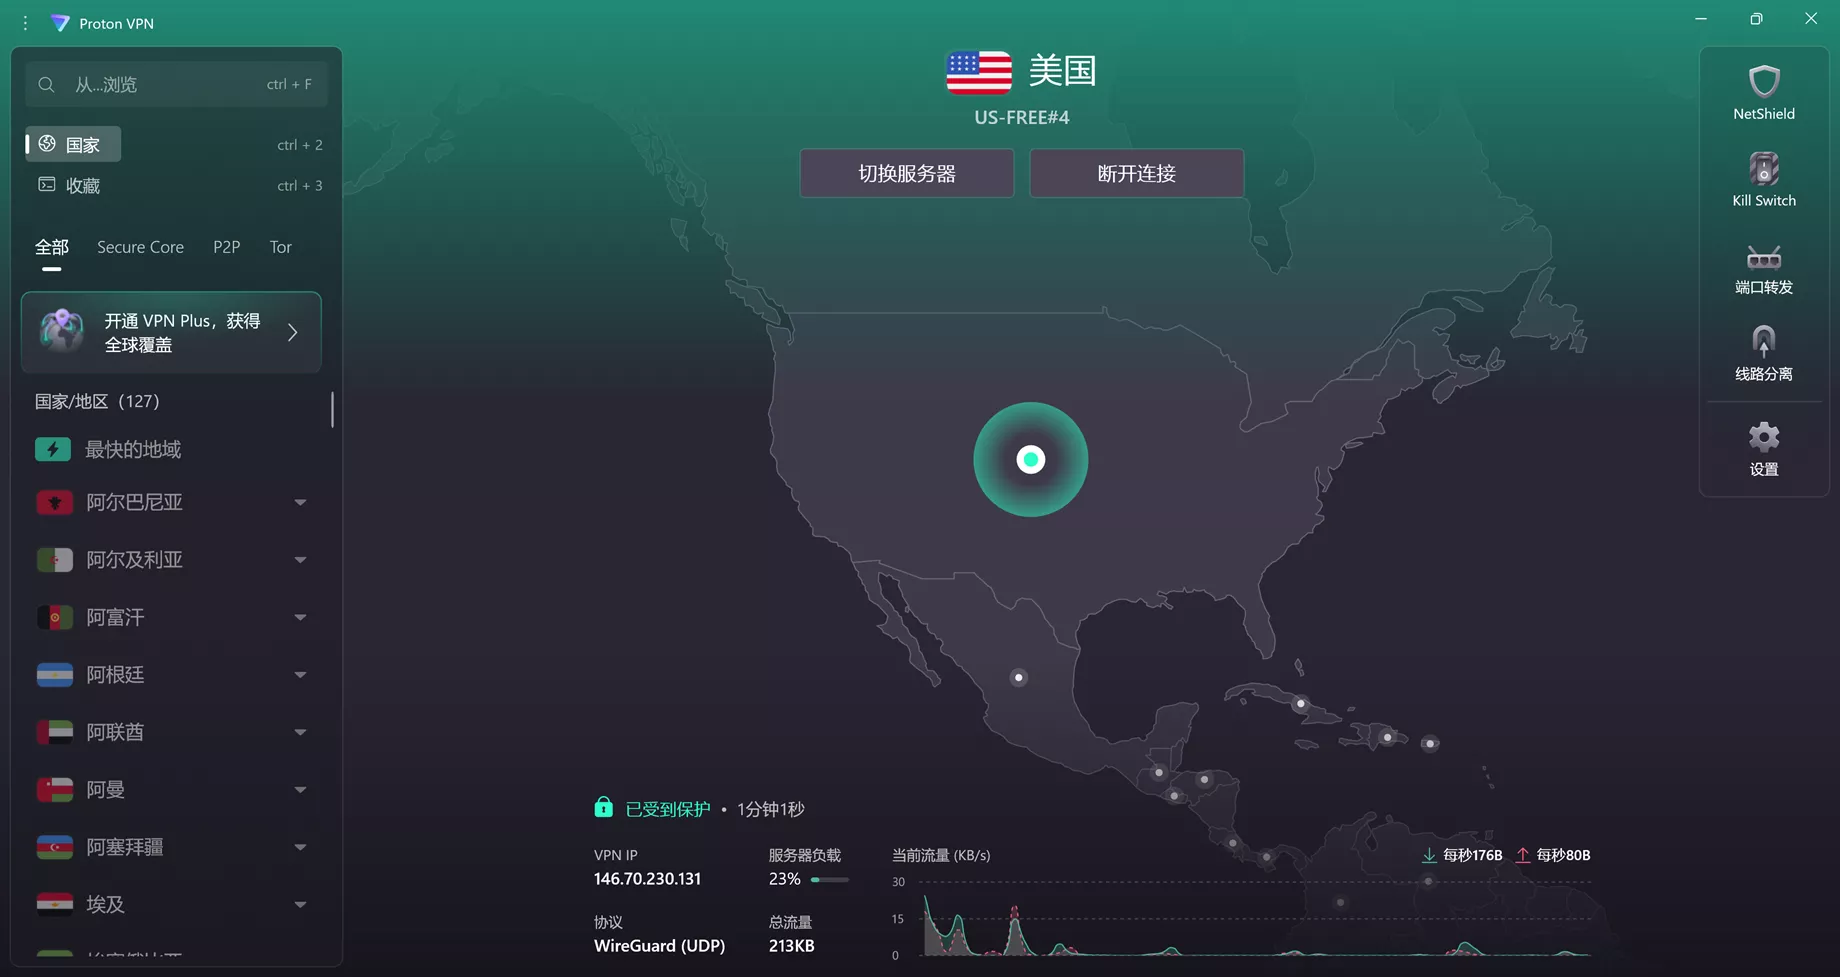
Task: Expand the Albania (阿尔巴尼亚) server list
Action: pos(300,503)
